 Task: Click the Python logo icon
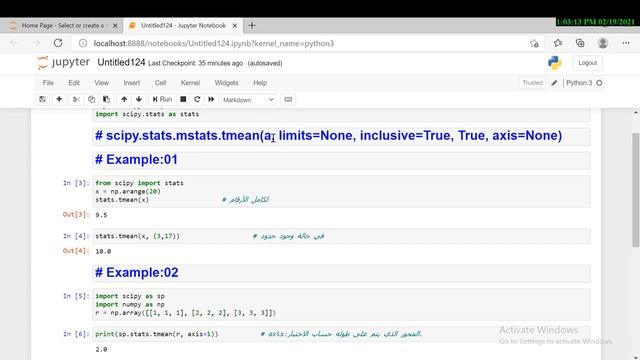(x=554, y=63)
